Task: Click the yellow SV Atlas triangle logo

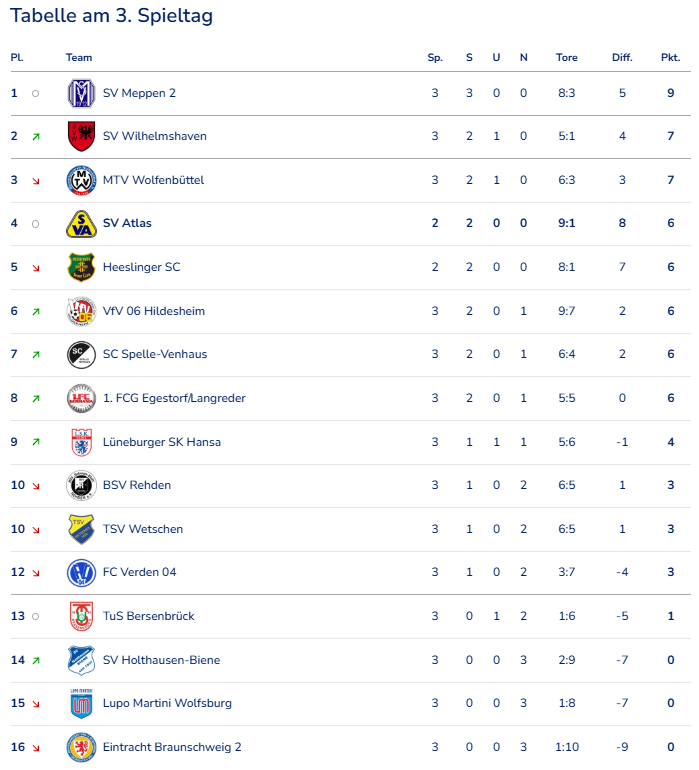Action: point(81,224)
